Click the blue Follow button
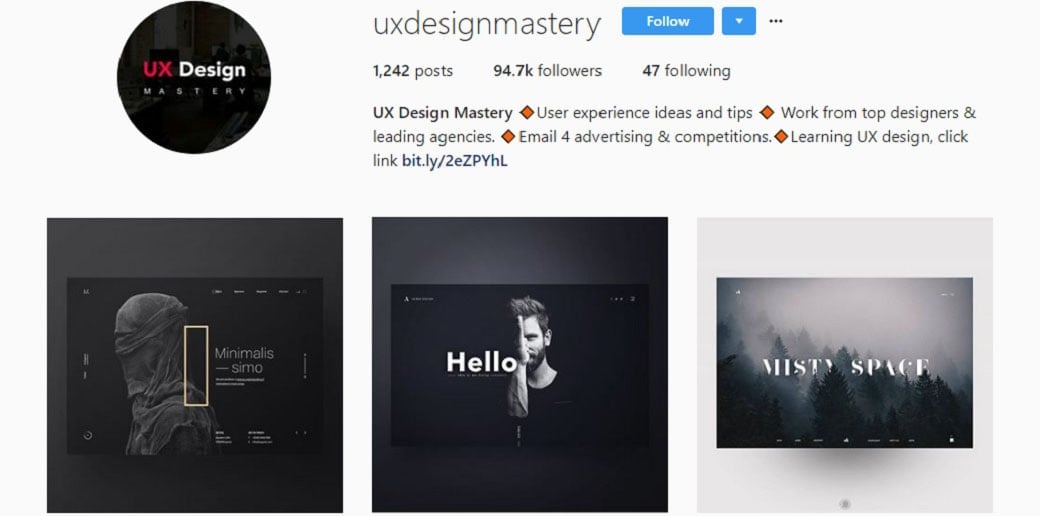 click(x=667, y=21)
